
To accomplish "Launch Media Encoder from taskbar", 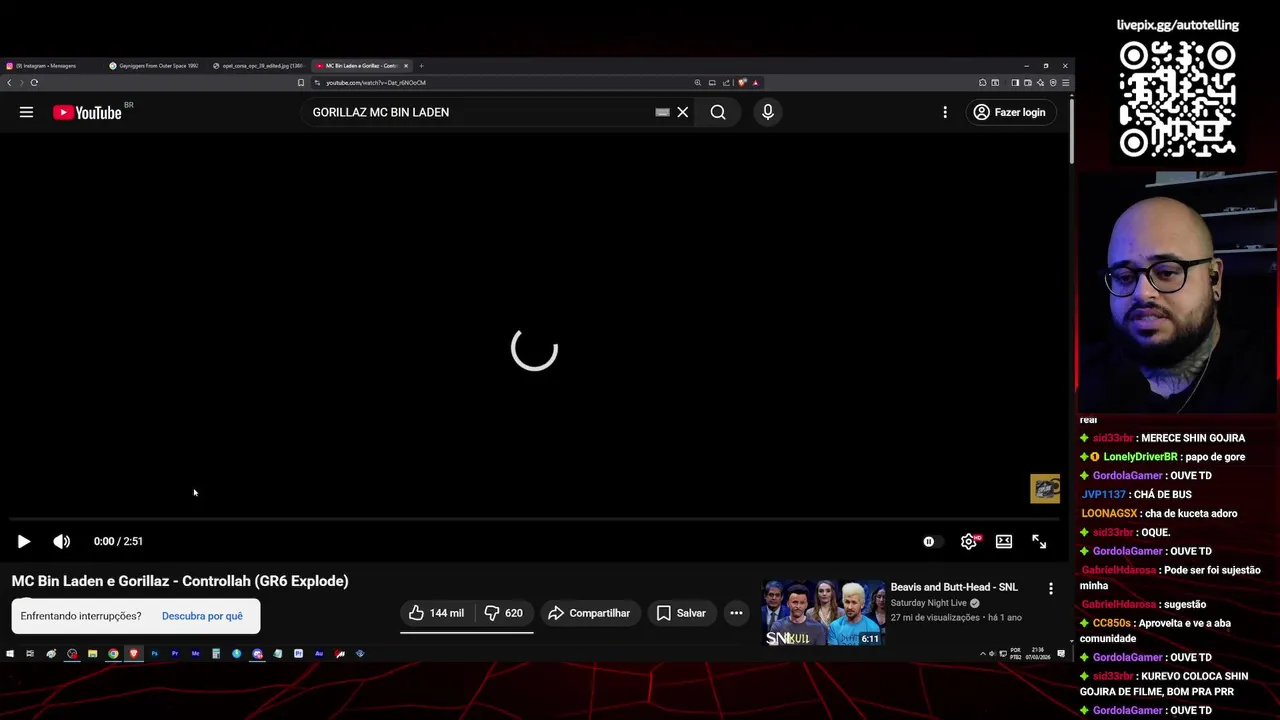I will (x=195, y=654).
